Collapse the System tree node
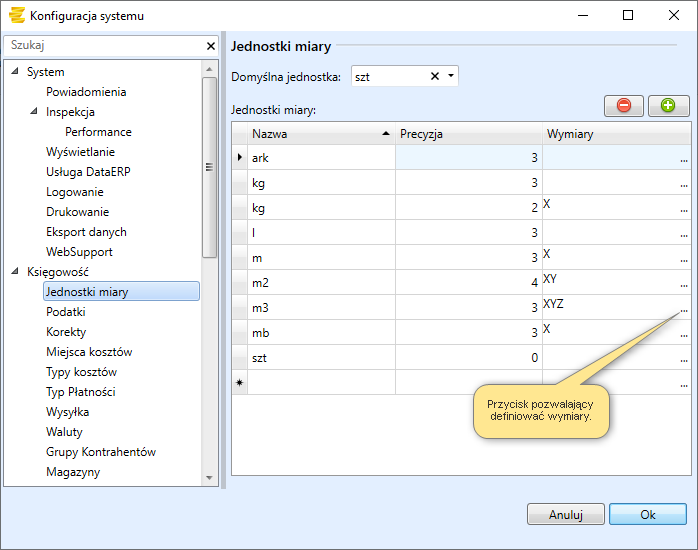Screen dimensions: 698x550 pyautogui.click(x=15, y=72)
